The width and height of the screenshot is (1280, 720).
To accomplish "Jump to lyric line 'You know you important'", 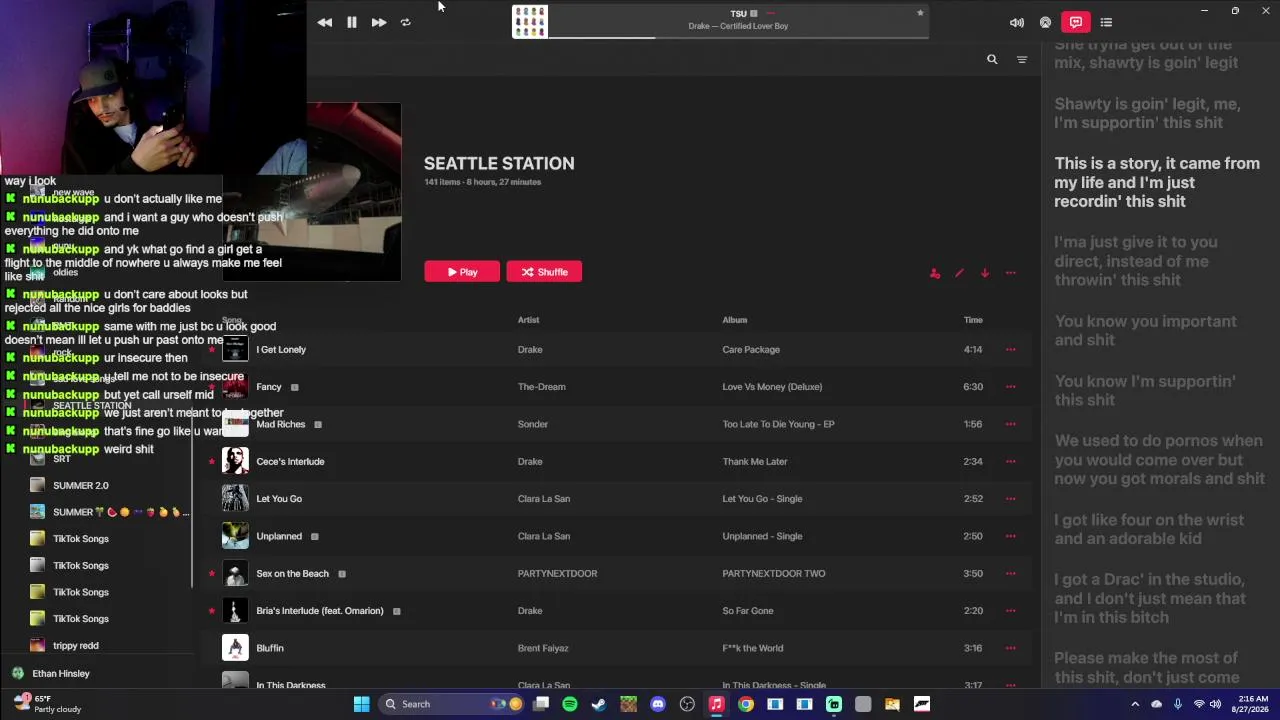I will tap(1146, 331).
